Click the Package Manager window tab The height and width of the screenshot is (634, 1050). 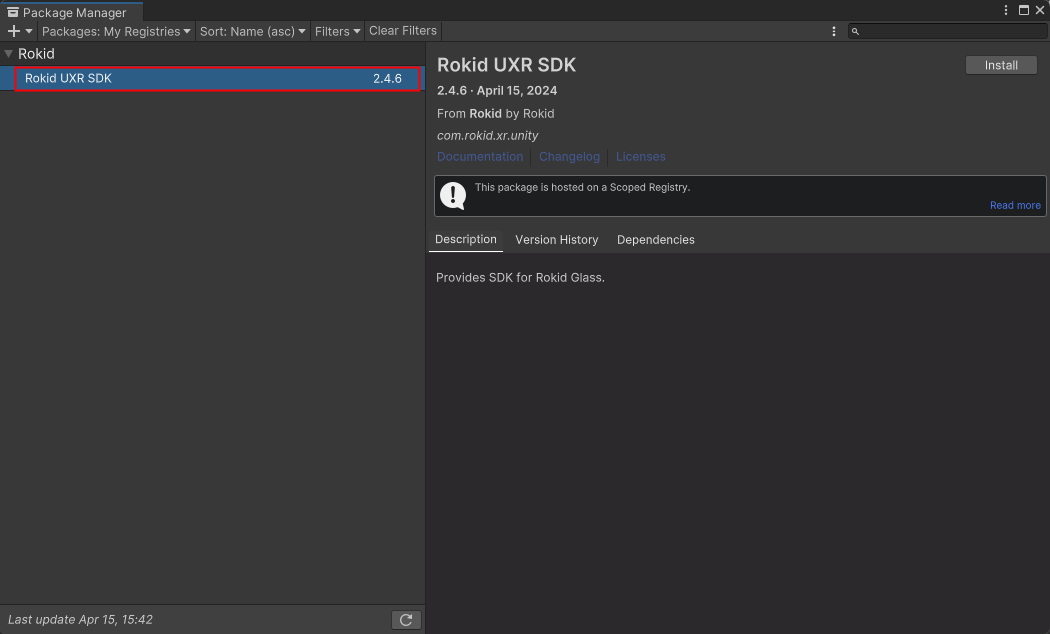(x=71, y=12)
